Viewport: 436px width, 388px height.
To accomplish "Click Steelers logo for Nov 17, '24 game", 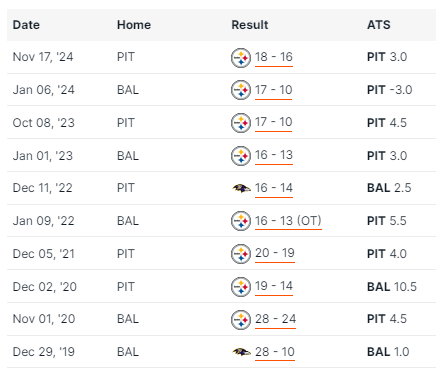I will [x=241, y=58].
